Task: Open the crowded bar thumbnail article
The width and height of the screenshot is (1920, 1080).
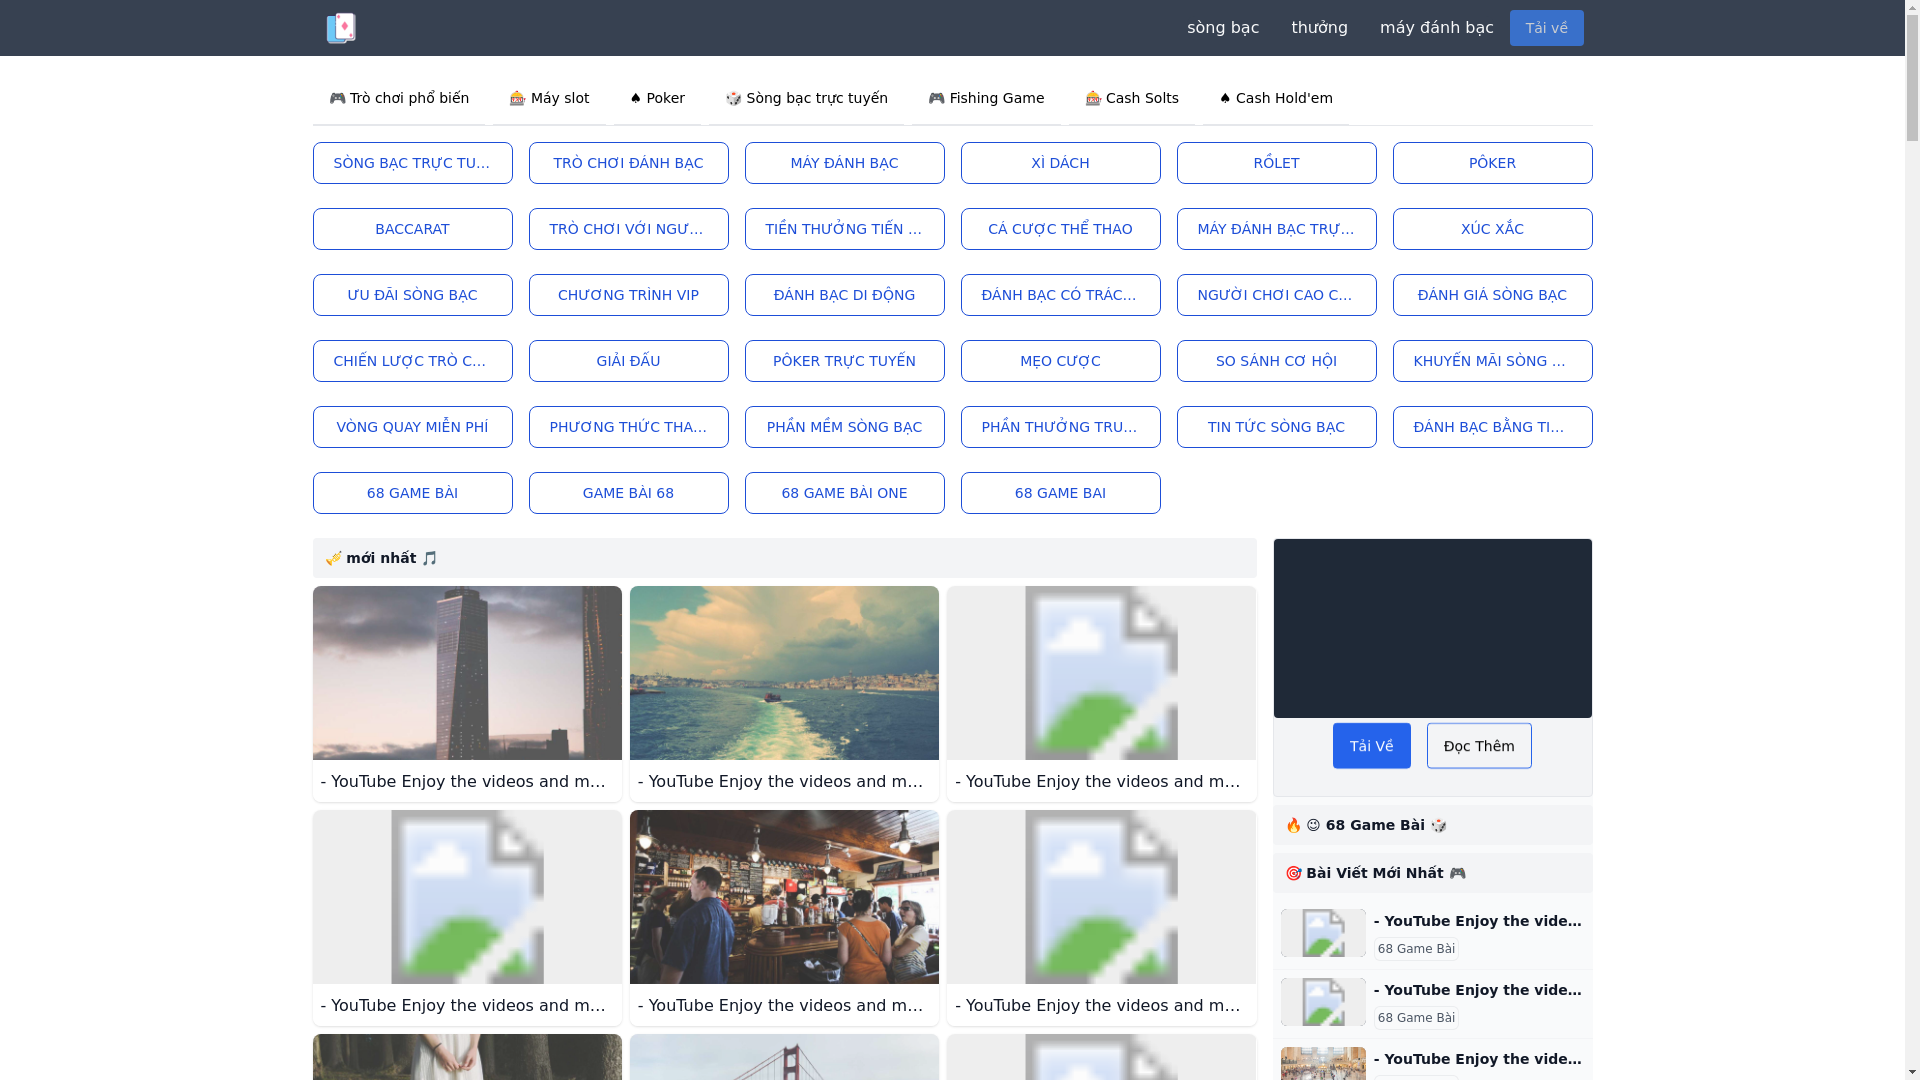Action: pos(784,897)
